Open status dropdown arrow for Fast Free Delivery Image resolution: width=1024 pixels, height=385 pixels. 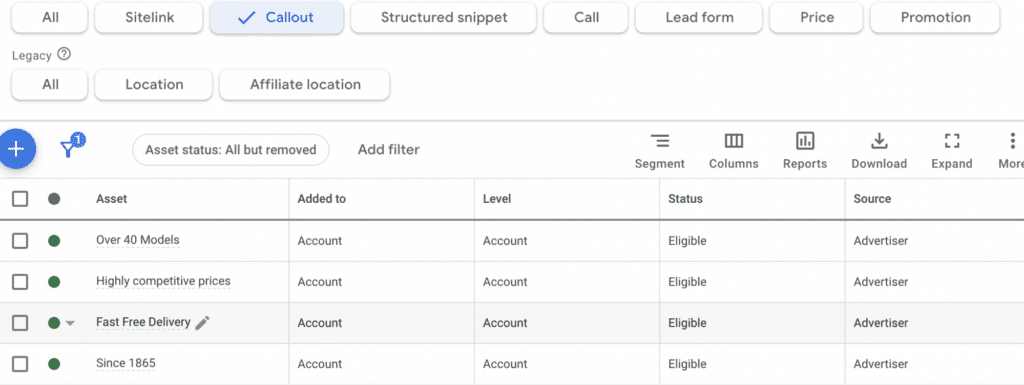pyautogui.click(x=70, y=323)
